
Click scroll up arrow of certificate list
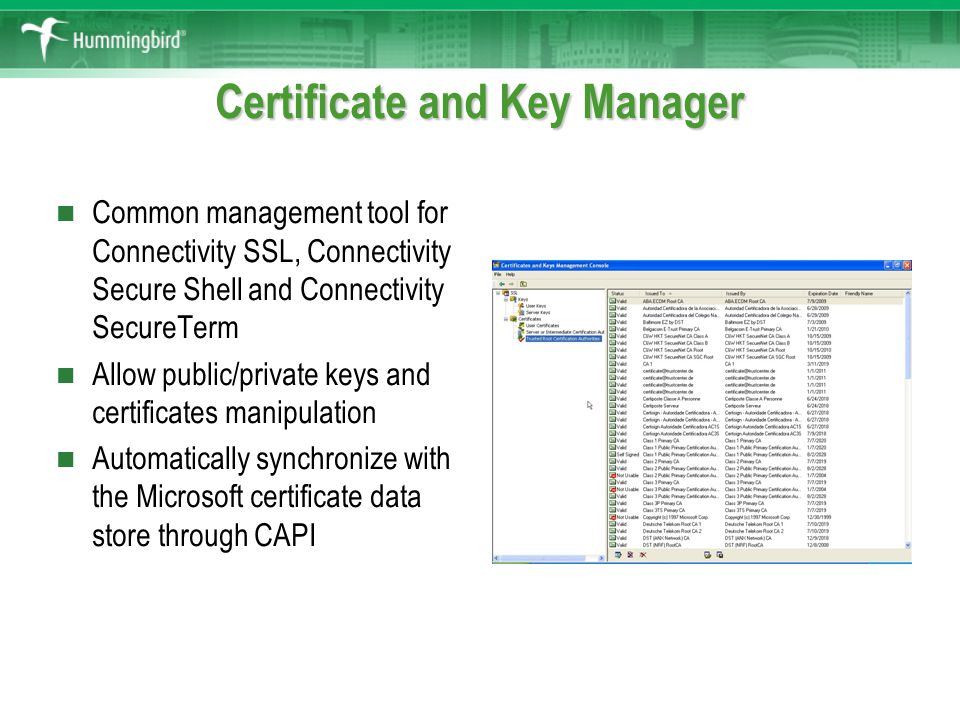[x=908, y=294]
